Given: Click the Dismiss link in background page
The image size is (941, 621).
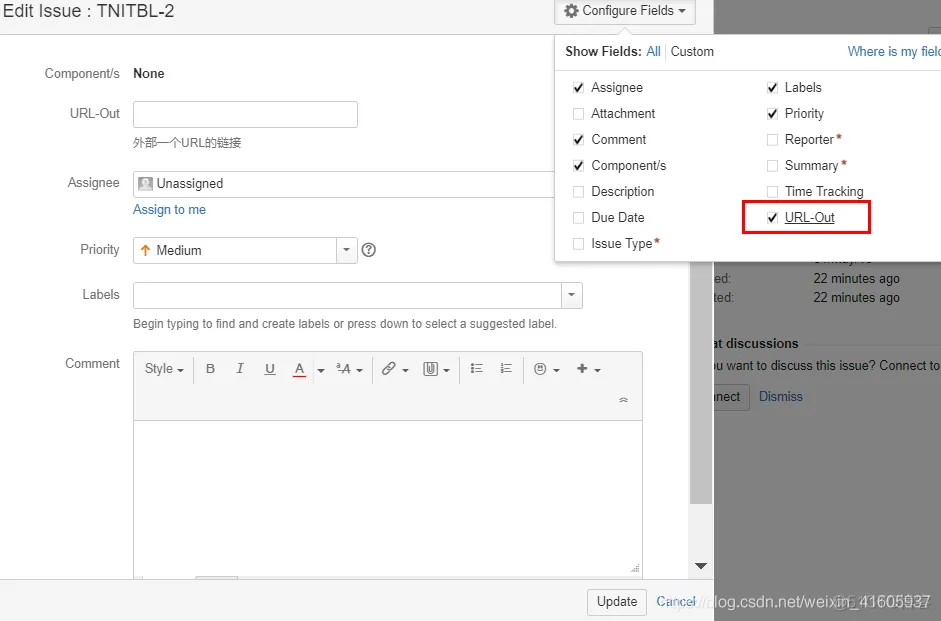Looking at the screenshot, I should 781,397.
